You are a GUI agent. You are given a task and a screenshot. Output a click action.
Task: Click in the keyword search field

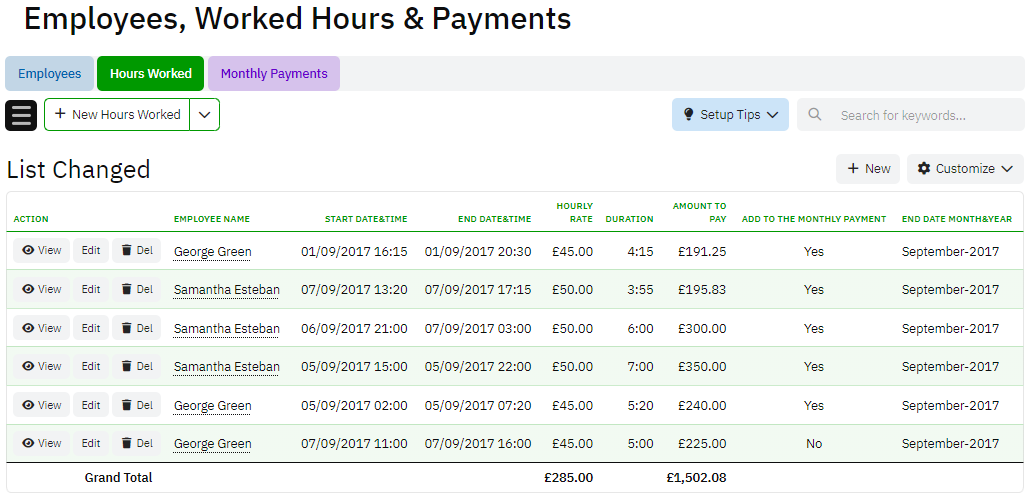[925, 115]
